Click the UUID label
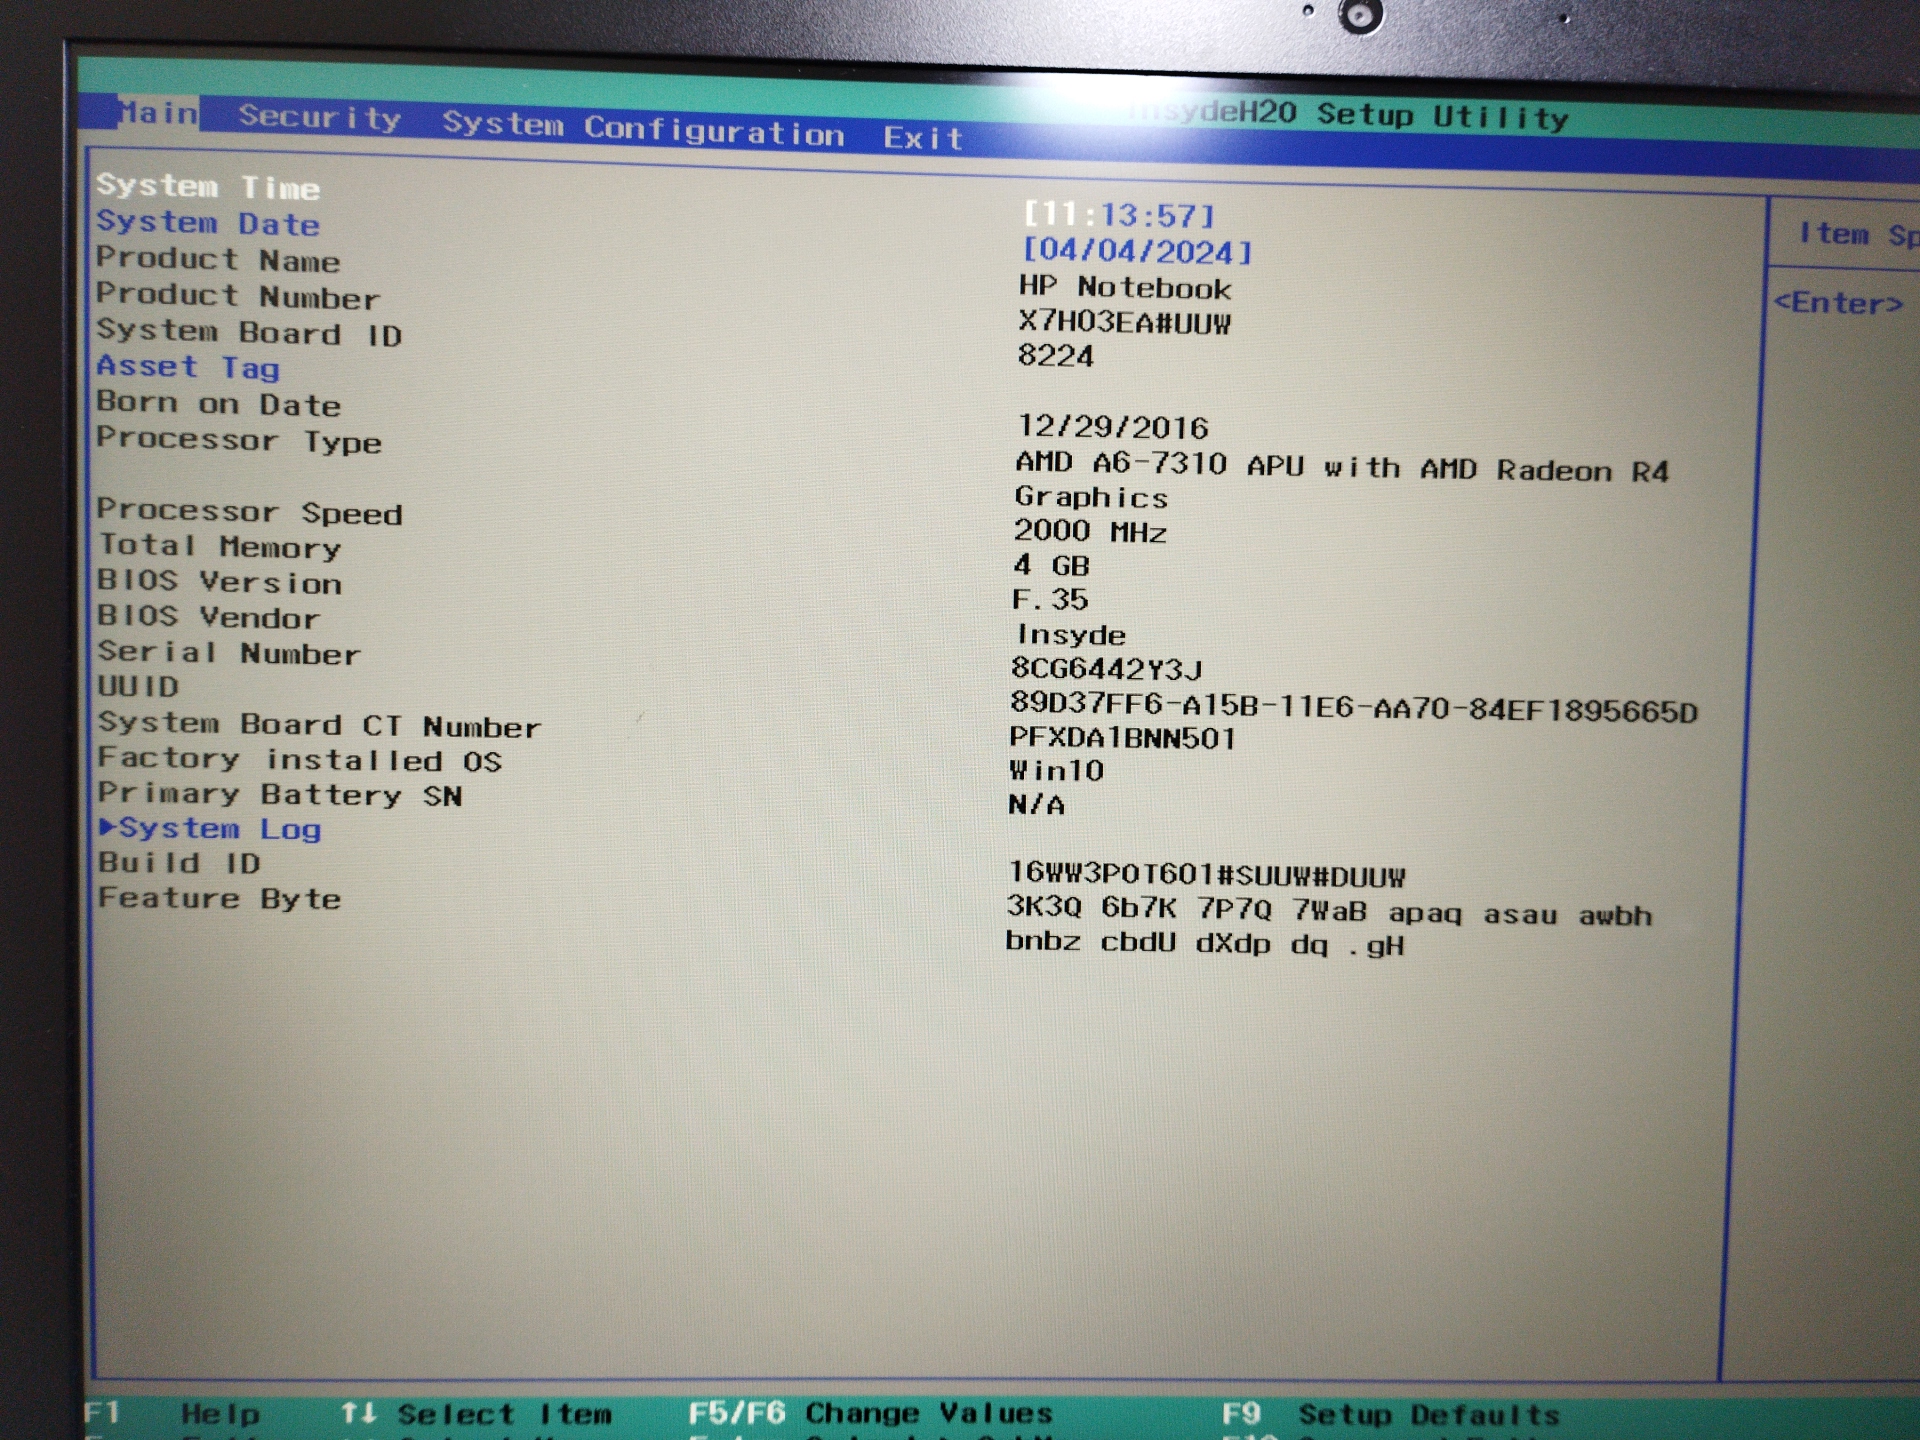The width and height of the screenshot is (1920, 1440). coord(138,686)
